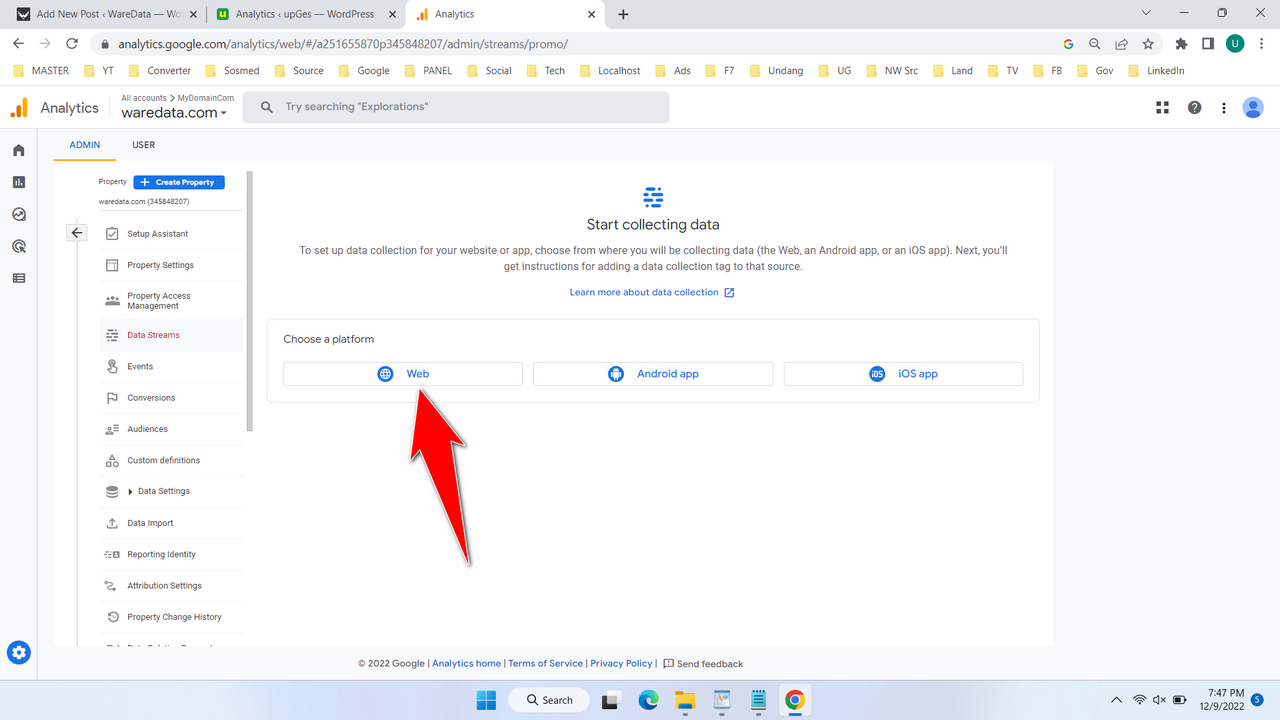The width and height of the screenshot is (1280, 720).
Task: Open the Google apps grid icon
Action: pyautogui.click(x=1162, y=107)
